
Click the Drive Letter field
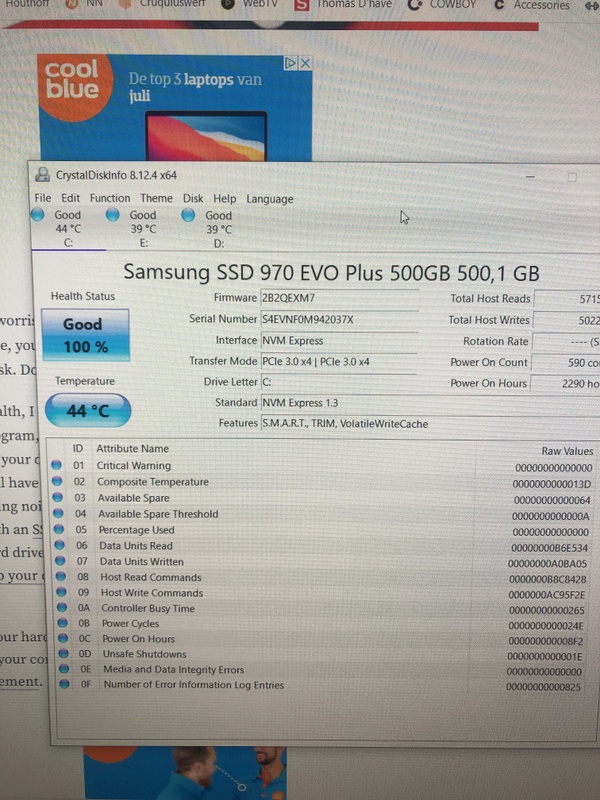pos(339,382)
